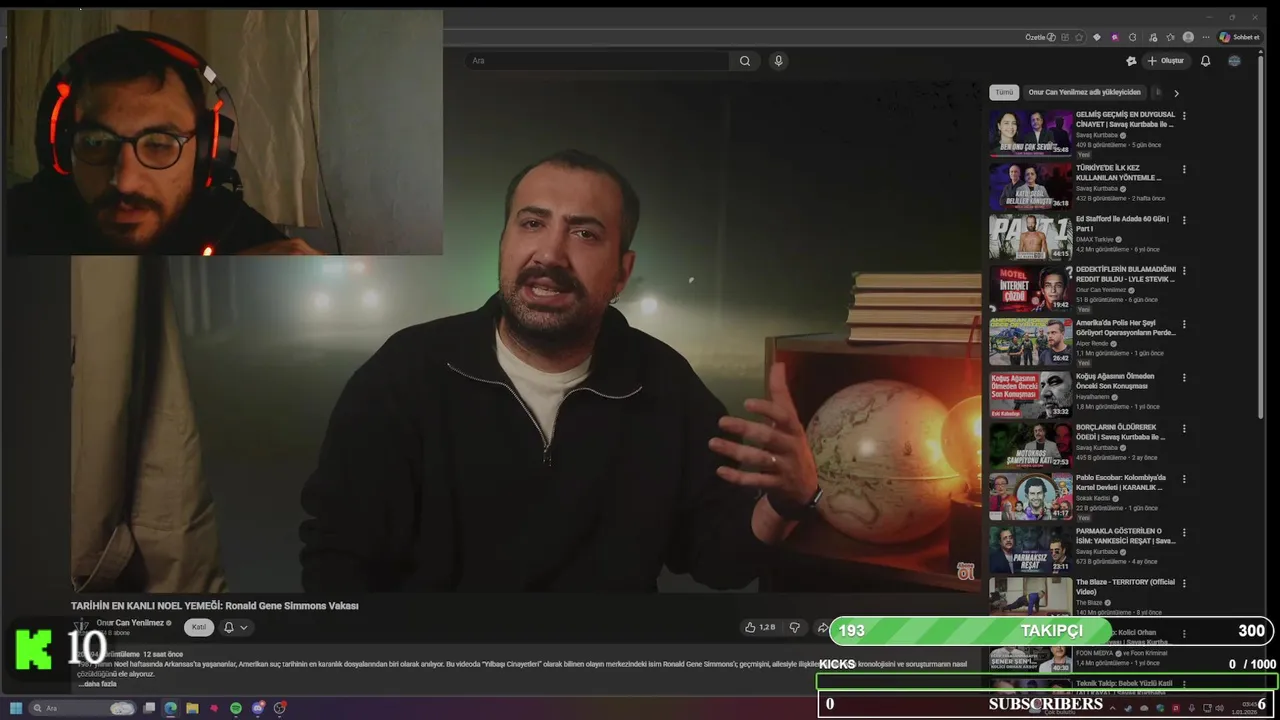Show more filter chips with right arrow
The height and width of the screenshot is (720, 1280).
coord(1176,93)
